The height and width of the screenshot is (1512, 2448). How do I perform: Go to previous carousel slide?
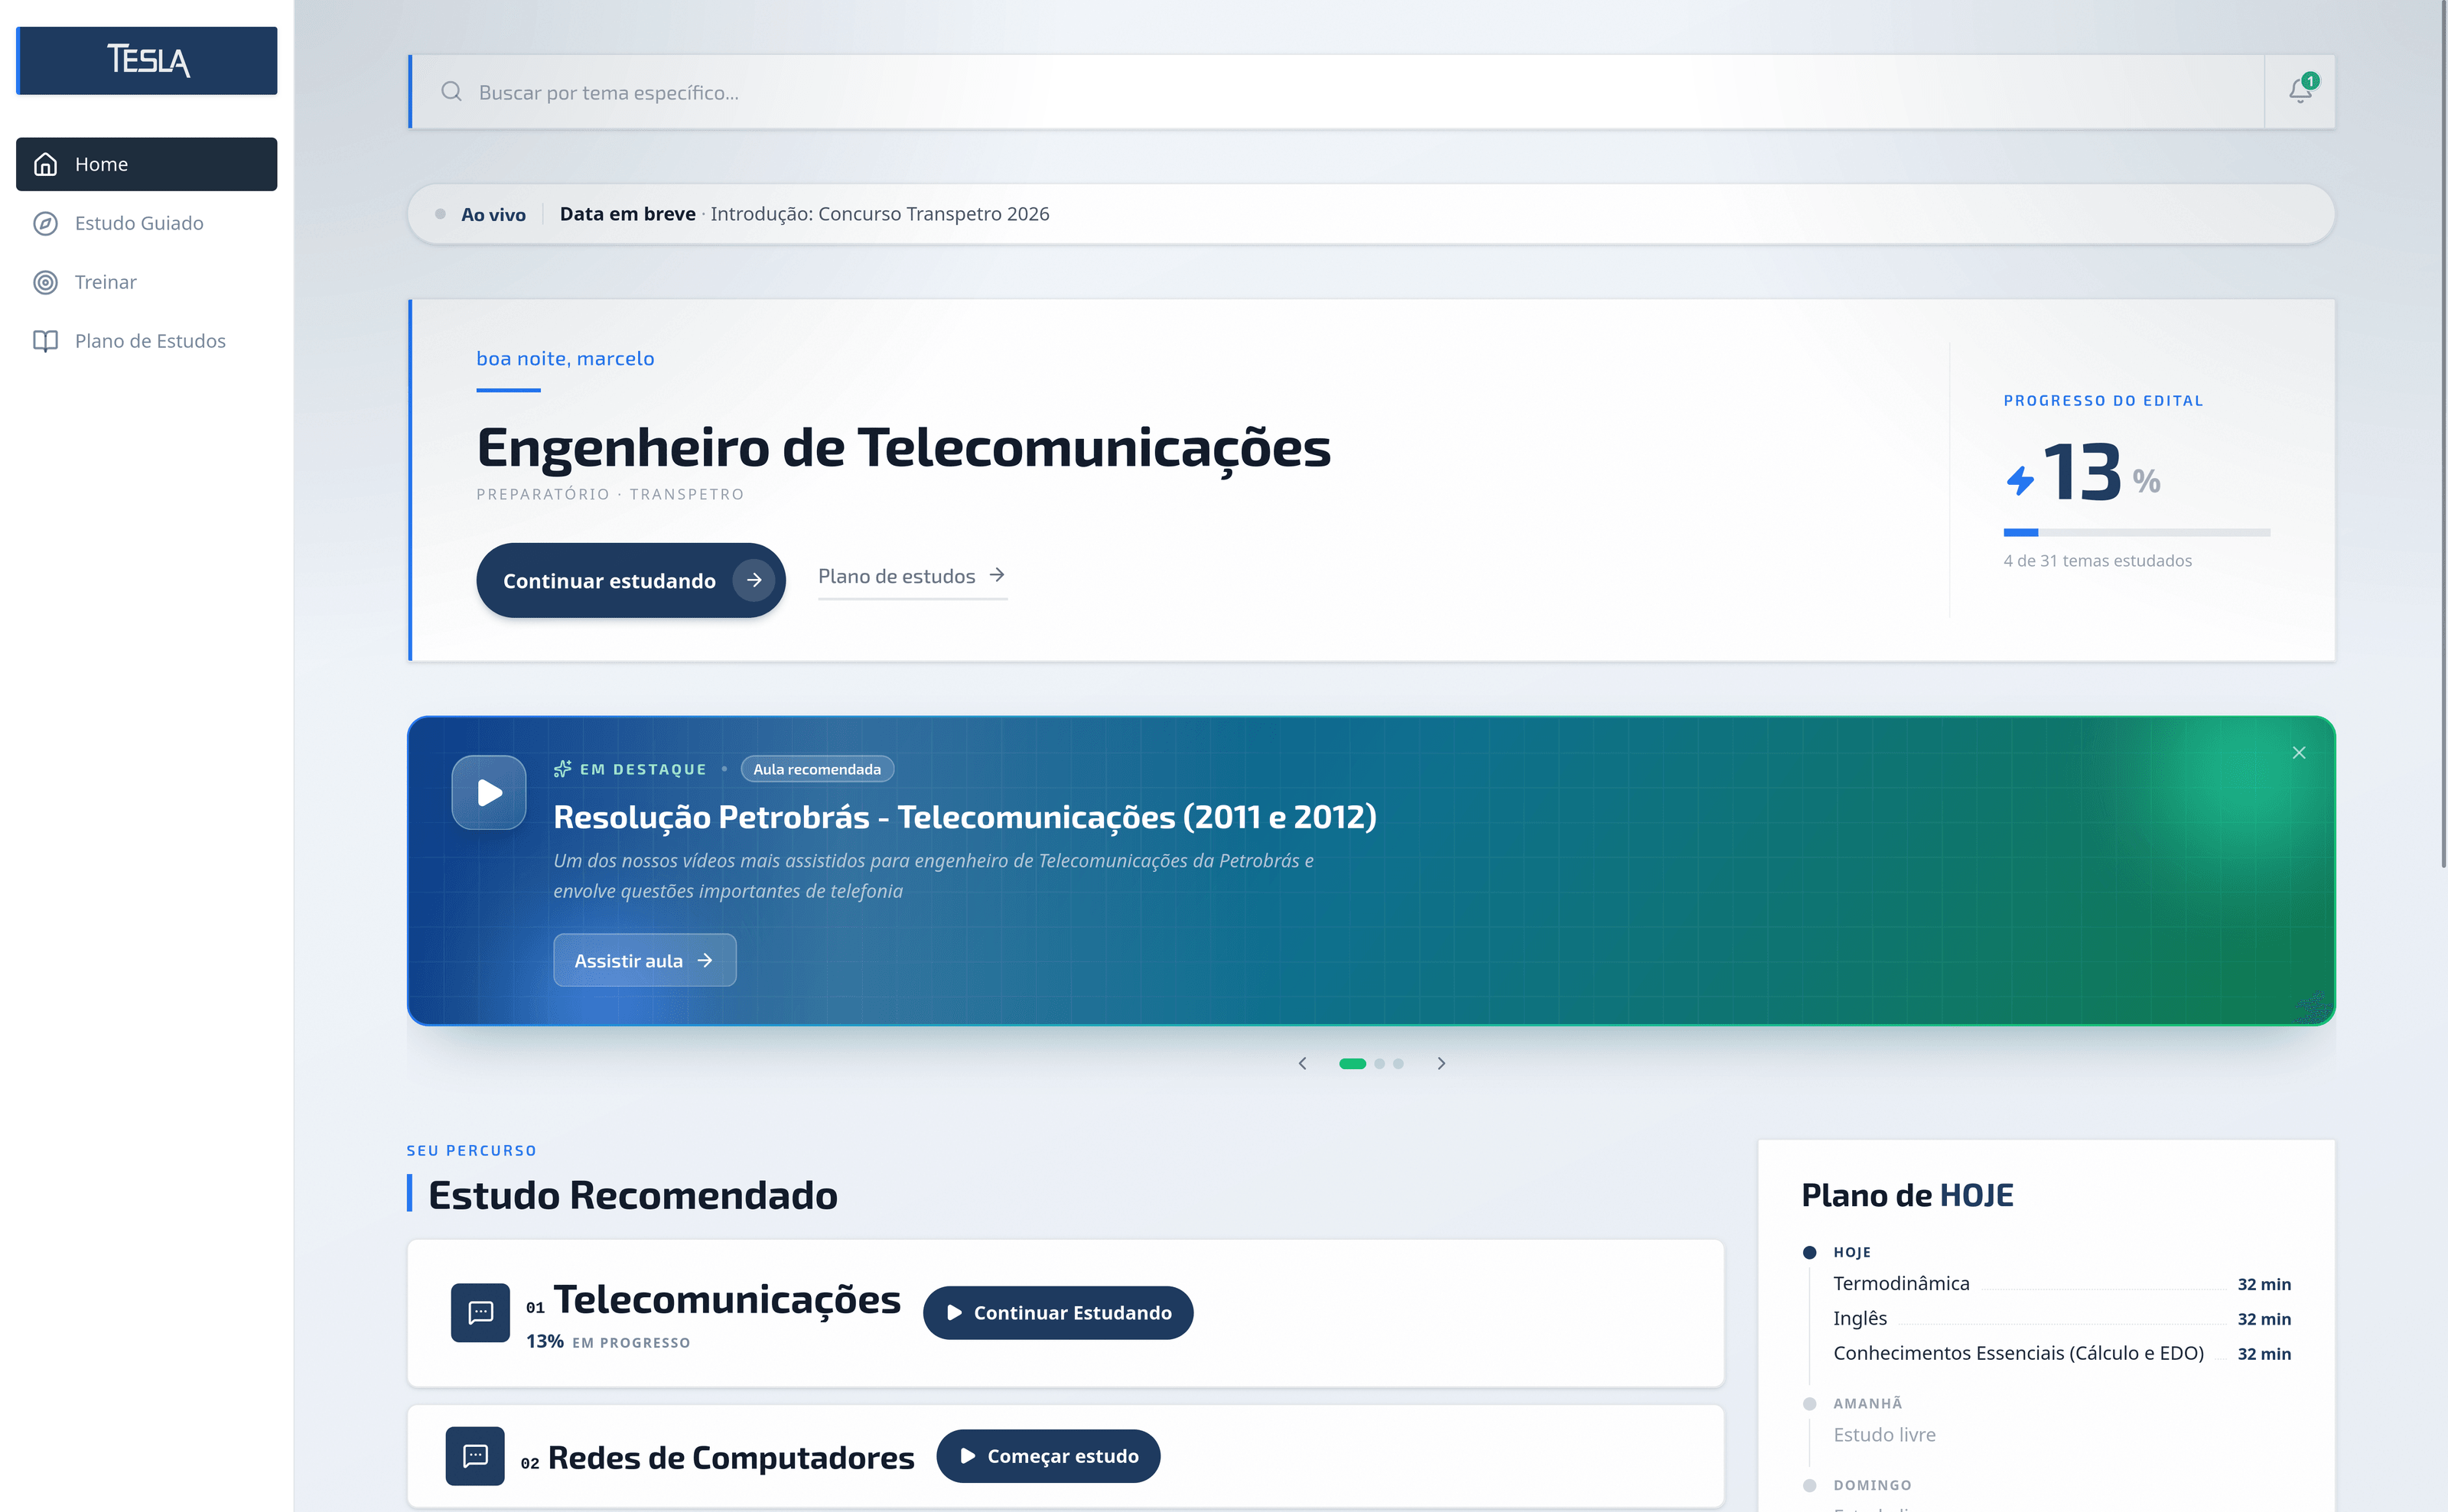(1302, 1063)
